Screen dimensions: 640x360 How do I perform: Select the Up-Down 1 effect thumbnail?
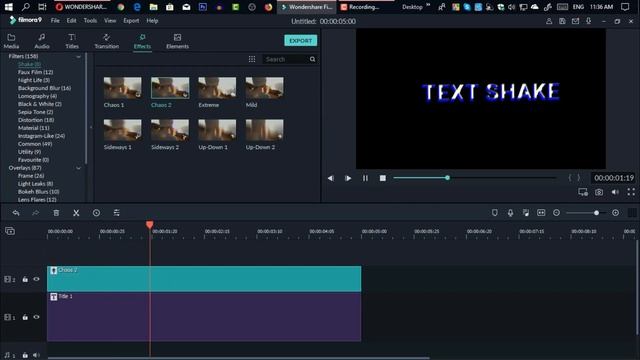[217, 130]
